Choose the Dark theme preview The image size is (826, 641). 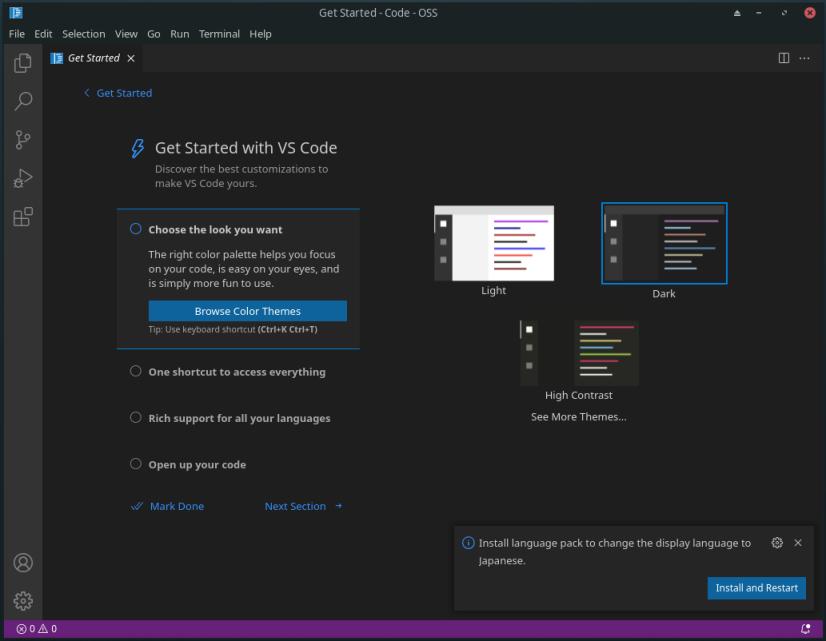point(664,243)
